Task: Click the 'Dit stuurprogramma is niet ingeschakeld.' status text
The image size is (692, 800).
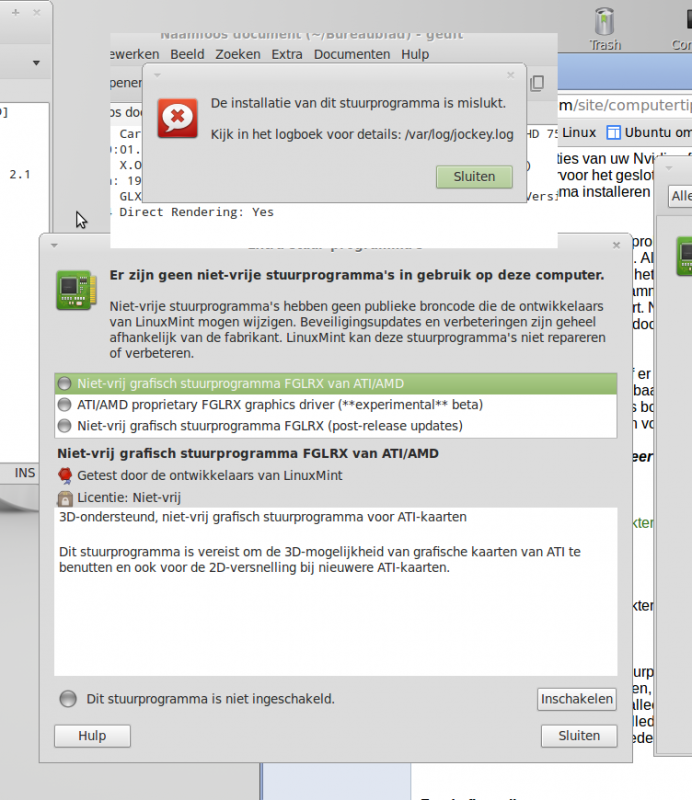Action: (210, 699)
